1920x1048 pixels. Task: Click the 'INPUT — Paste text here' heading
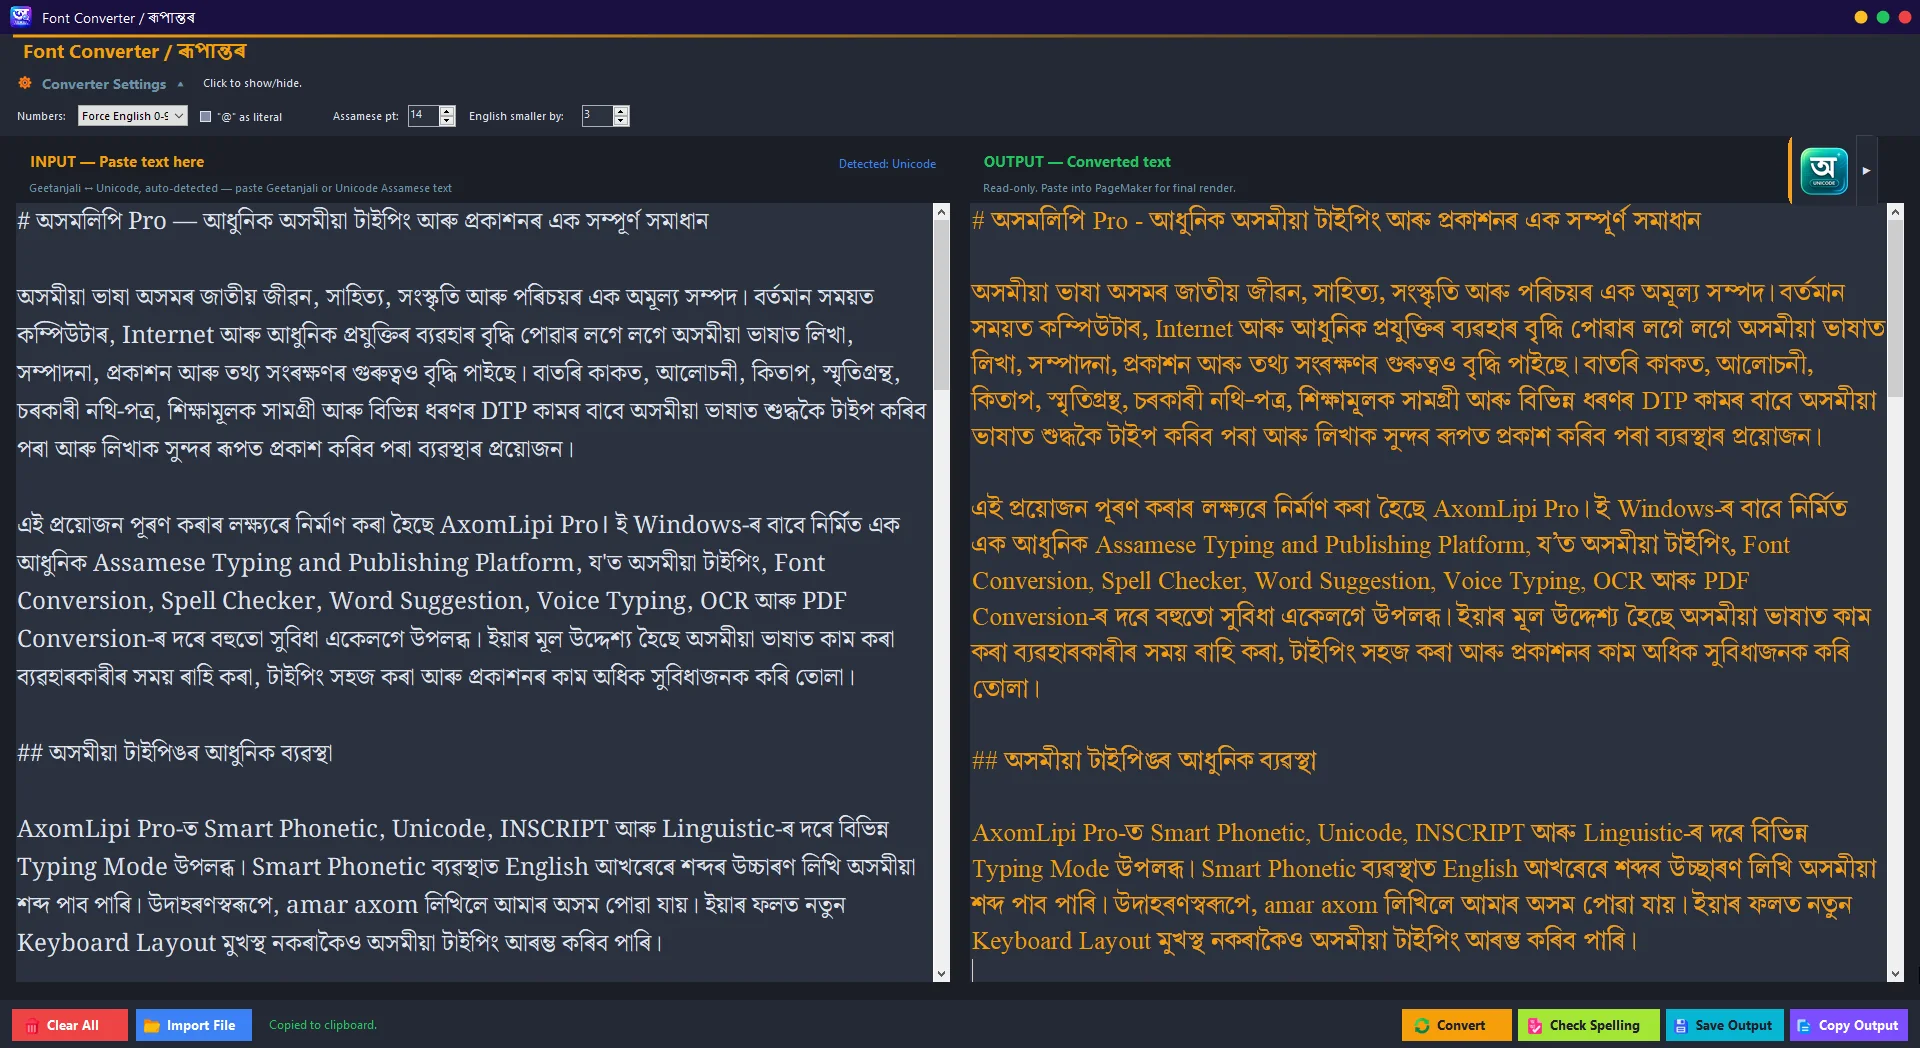click(117, 162)
